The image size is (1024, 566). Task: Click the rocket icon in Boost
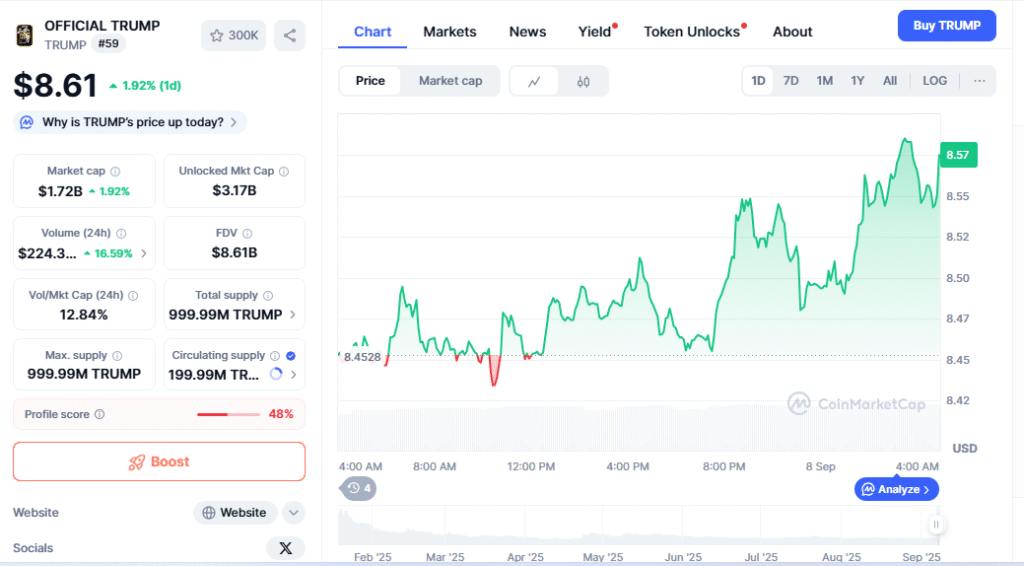tap(136, 462)
